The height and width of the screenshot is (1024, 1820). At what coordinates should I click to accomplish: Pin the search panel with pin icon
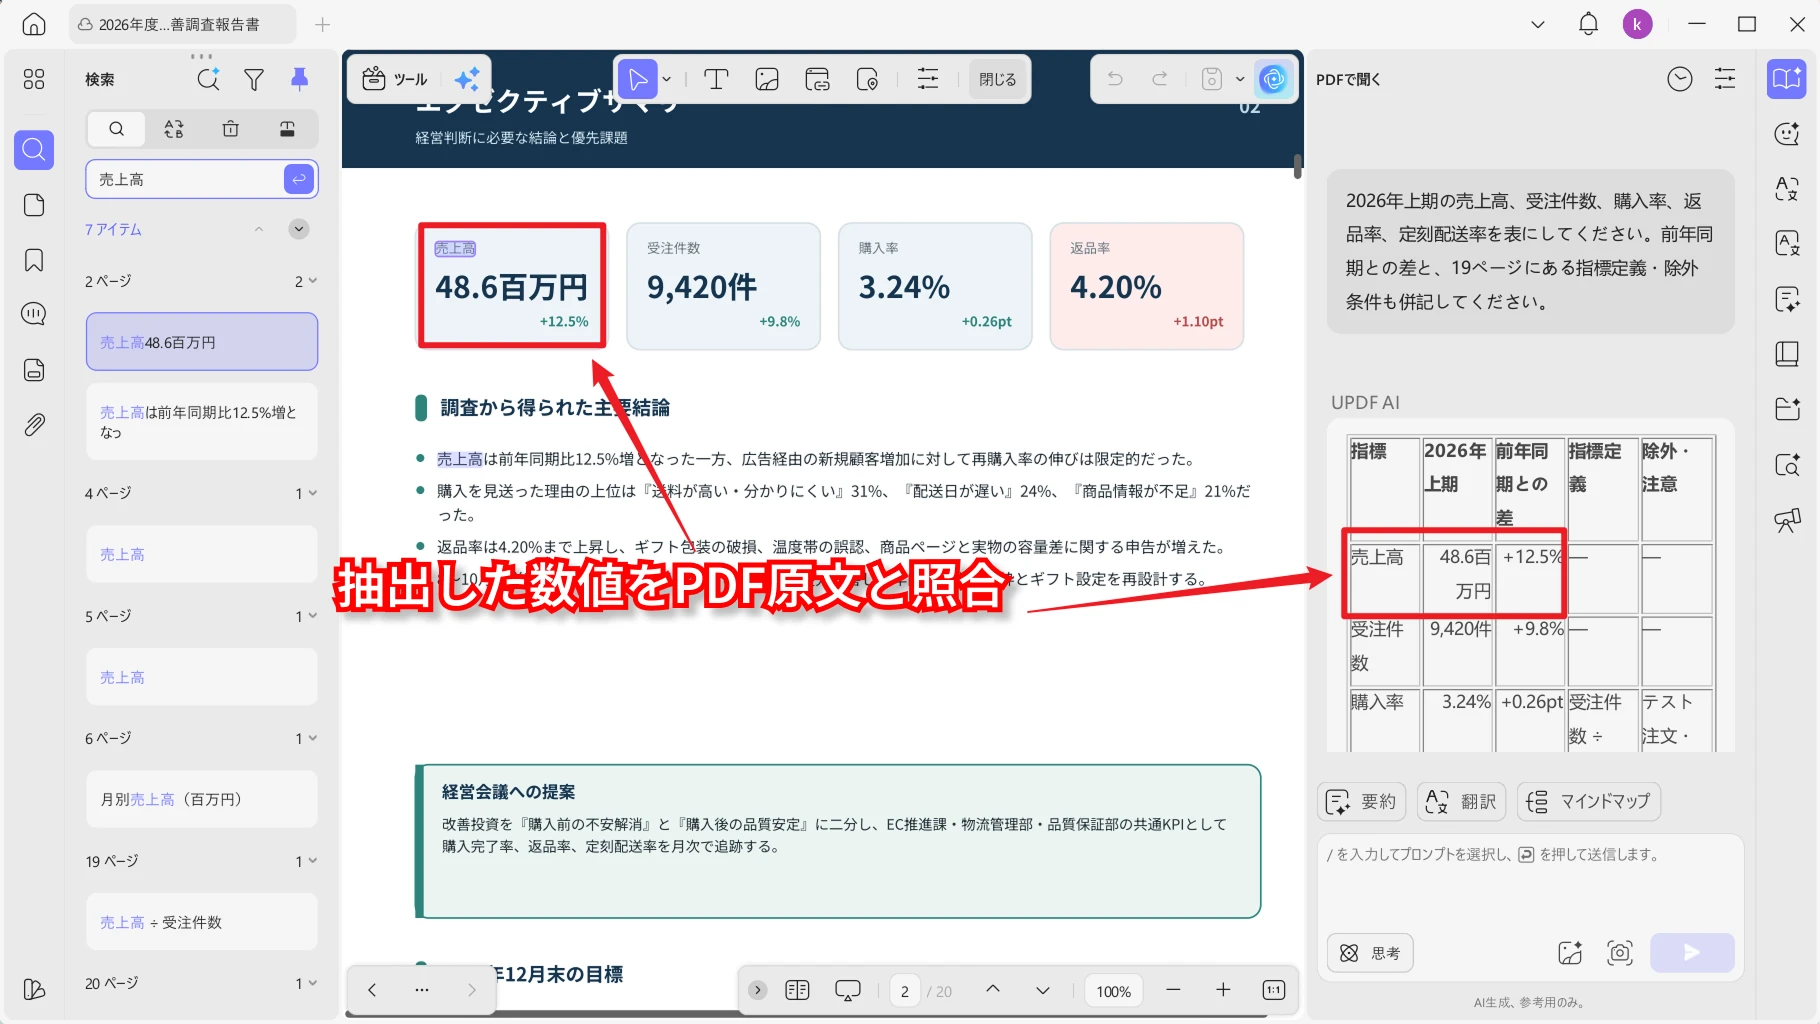point(299,79)
